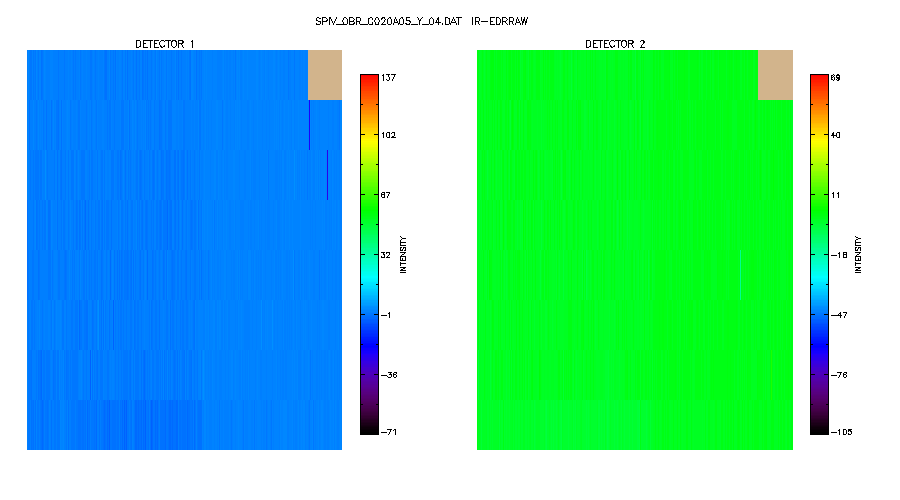
Task: Click the tan missing-data block in Detector 2
Action: pyautogui.click(x=775, y=75)
